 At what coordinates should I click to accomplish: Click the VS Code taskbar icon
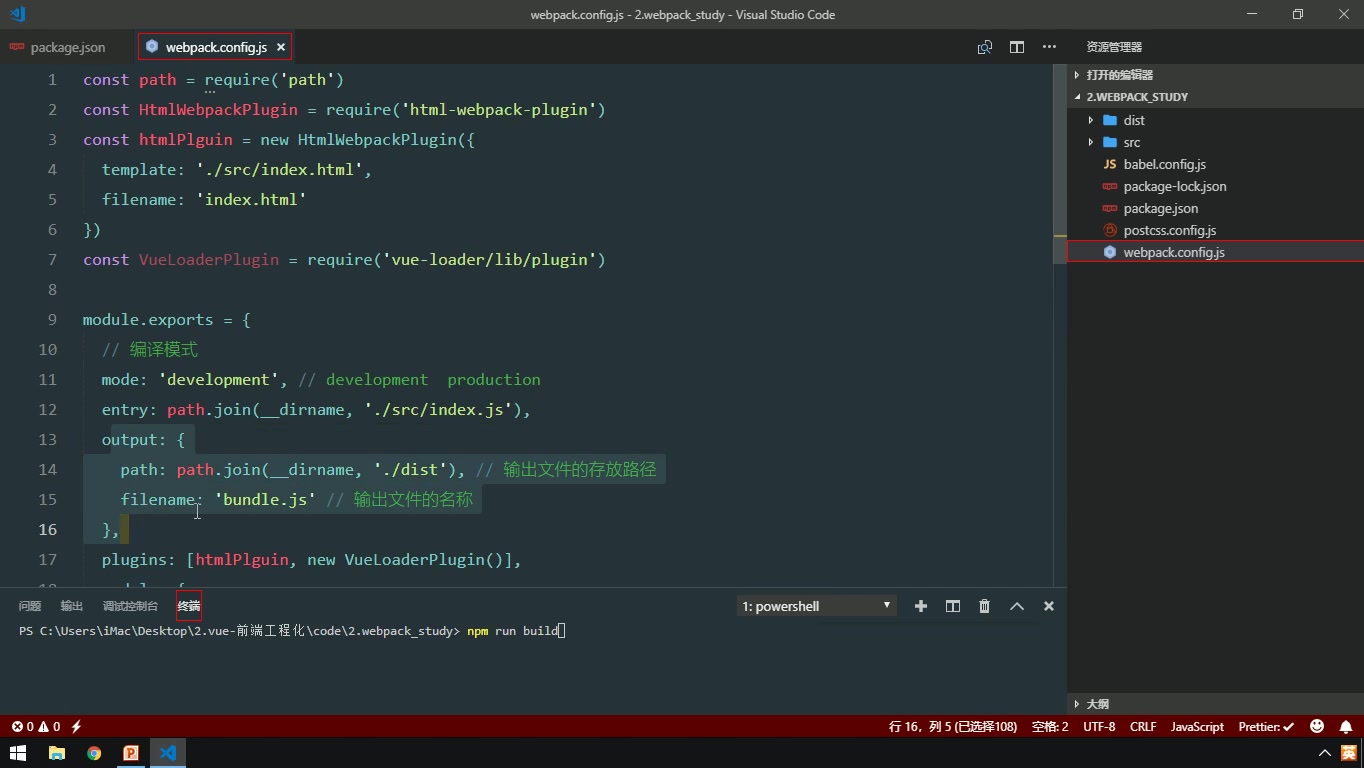coord(168,753)
